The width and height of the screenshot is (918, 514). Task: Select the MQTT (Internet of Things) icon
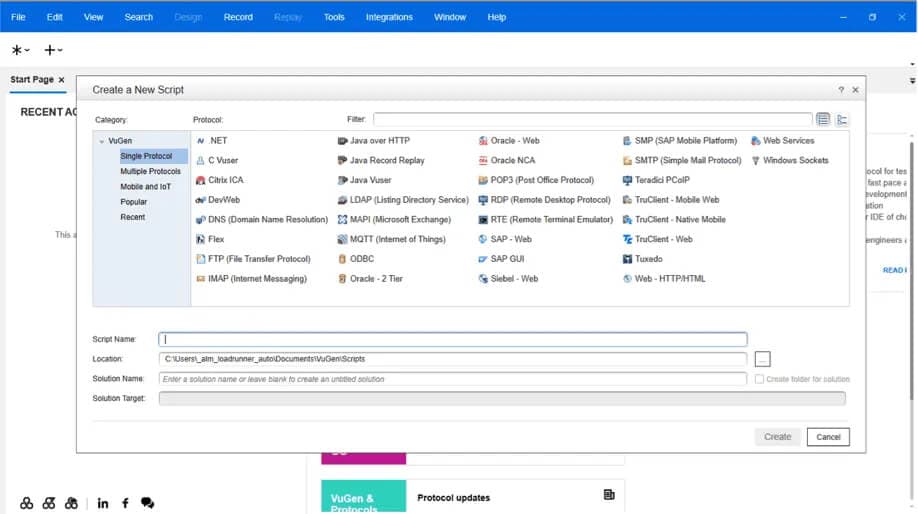(342, 239)
